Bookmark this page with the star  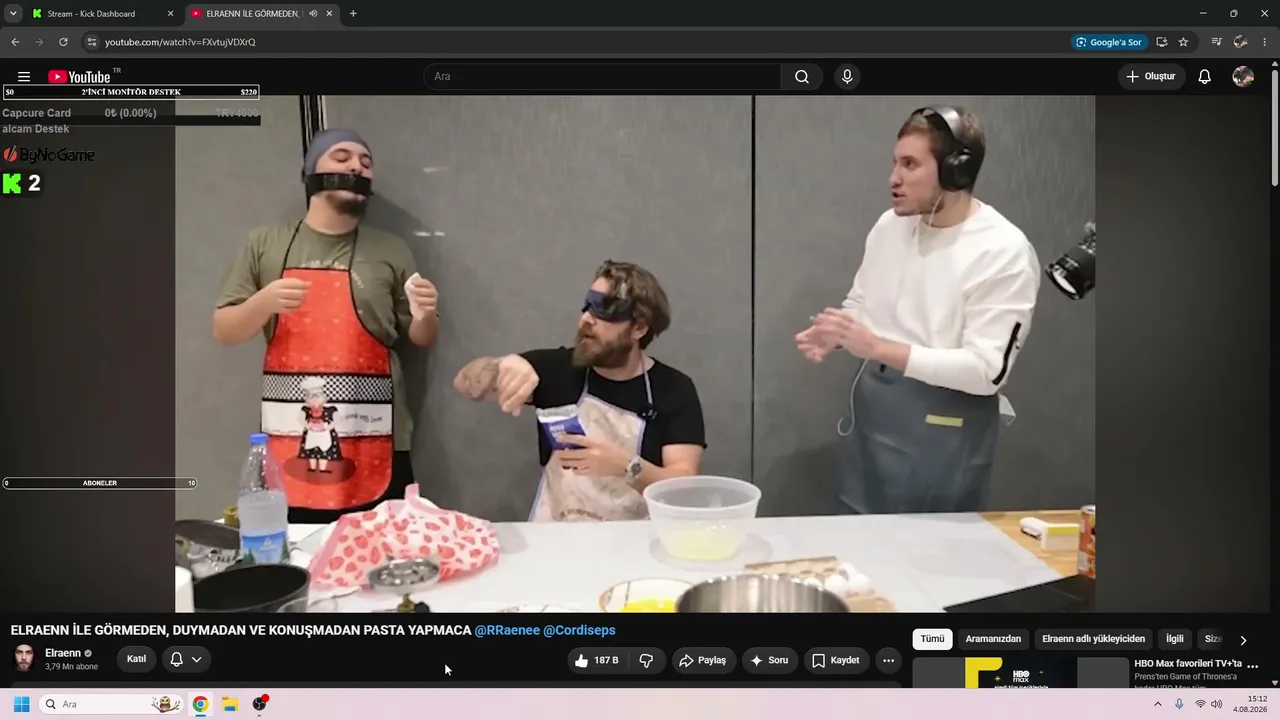pyautogui.click(x=1183, y=42)
